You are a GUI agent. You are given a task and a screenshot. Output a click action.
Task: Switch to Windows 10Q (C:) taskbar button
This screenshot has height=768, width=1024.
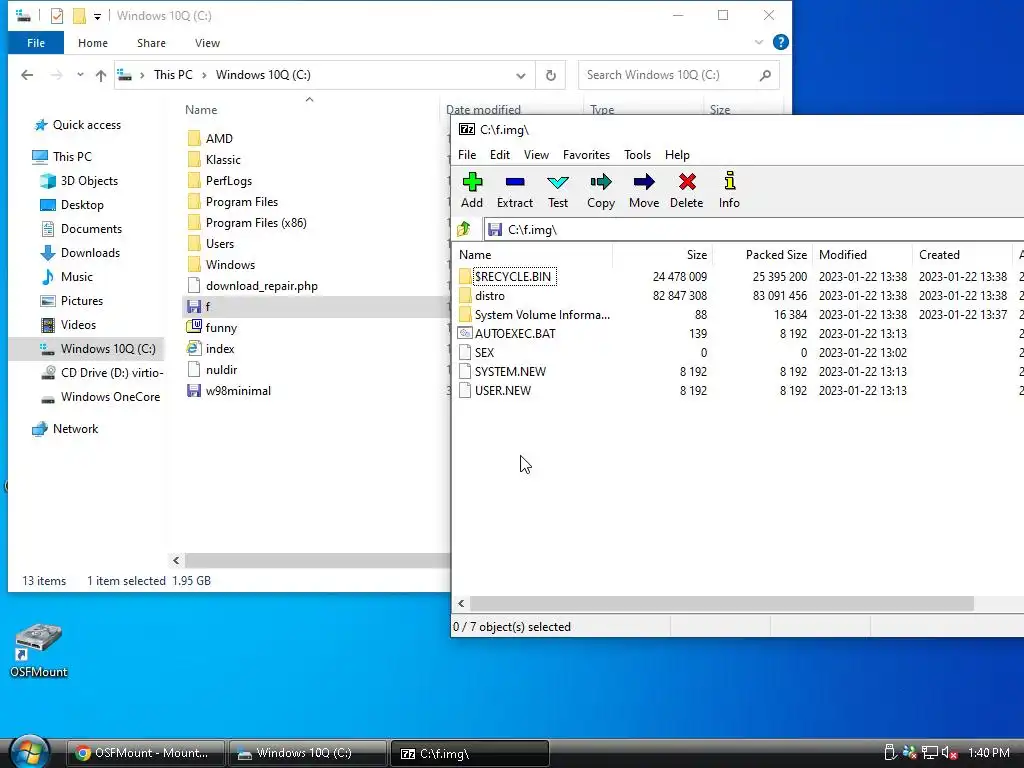pyautogui.click(x=307, y=753)
